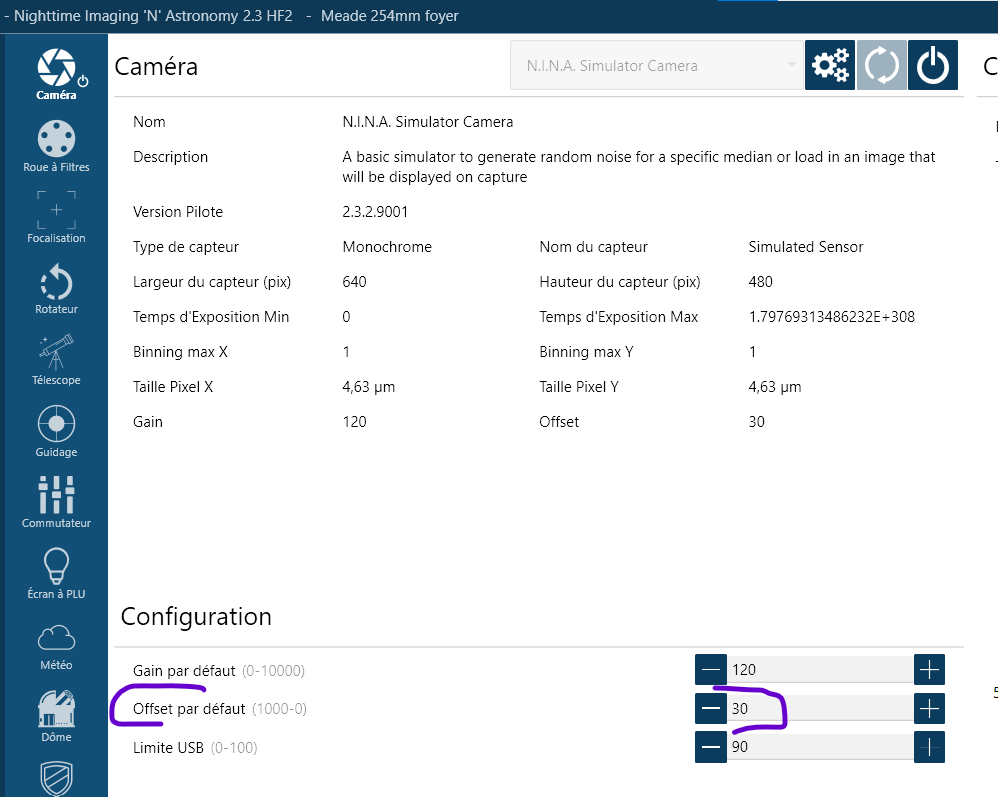Image resolution: width=998 pixels, height=797 pixels.
Task: Decrease the Offset par défaut value
Action: click(712, 709)
